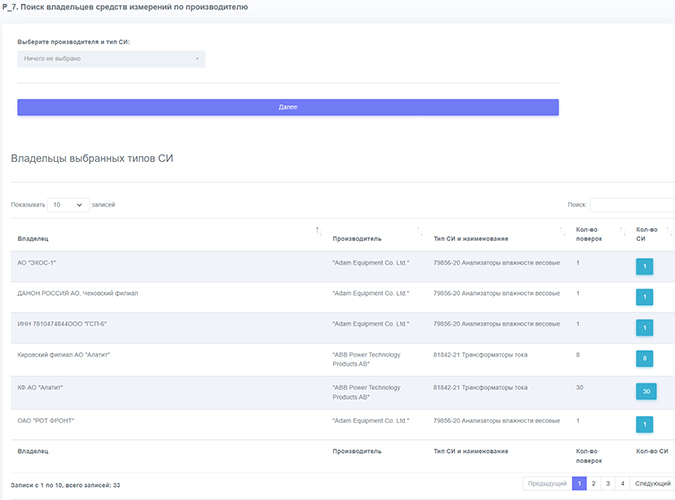
Task: Click "Adam Equipment Co. Ltd." in ЭКОС-1 row
Action: (x=371, y=263)
